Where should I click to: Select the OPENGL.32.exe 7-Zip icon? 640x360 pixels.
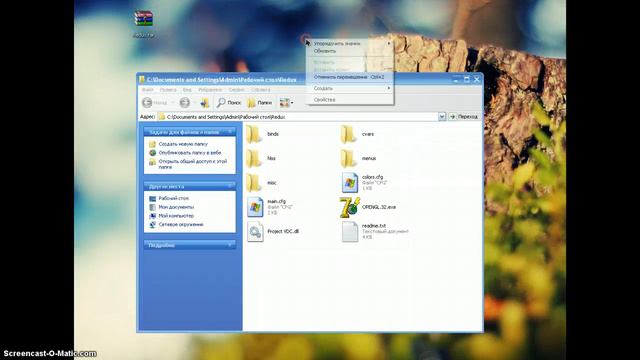350,207
